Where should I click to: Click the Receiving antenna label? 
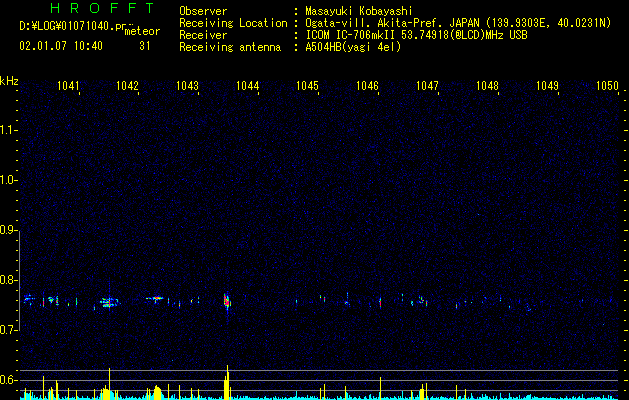(230, 47)
